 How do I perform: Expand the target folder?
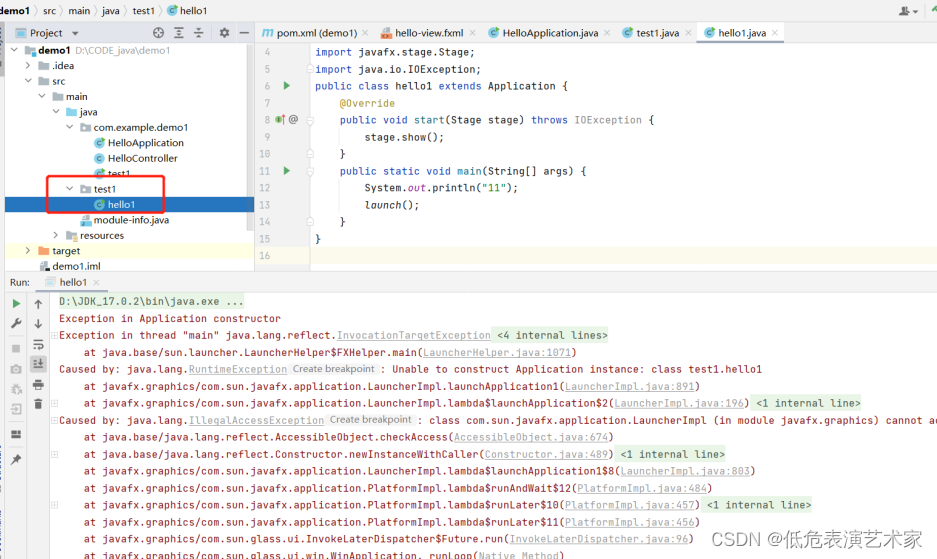pyautogui.click(x=27, y=251)
